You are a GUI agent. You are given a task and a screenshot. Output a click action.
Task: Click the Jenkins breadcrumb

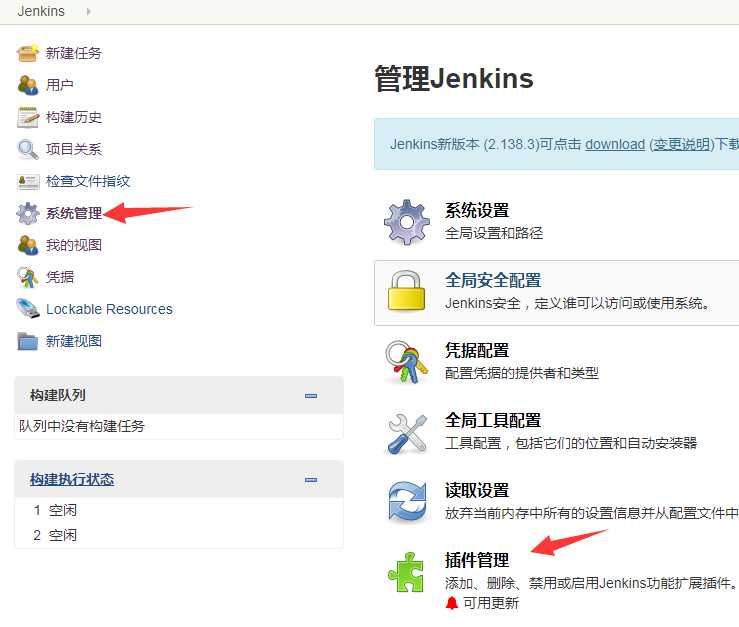[41, 11]
